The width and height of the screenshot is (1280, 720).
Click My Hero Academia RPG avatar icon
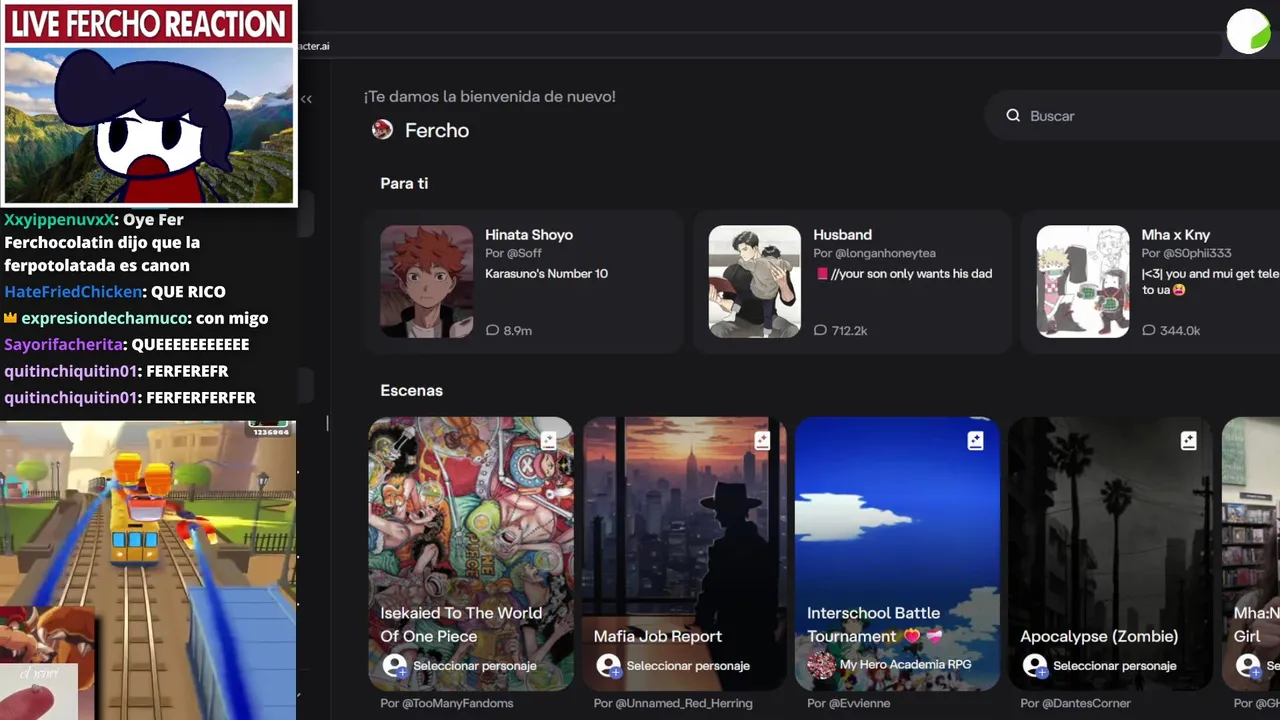[821, 665]
